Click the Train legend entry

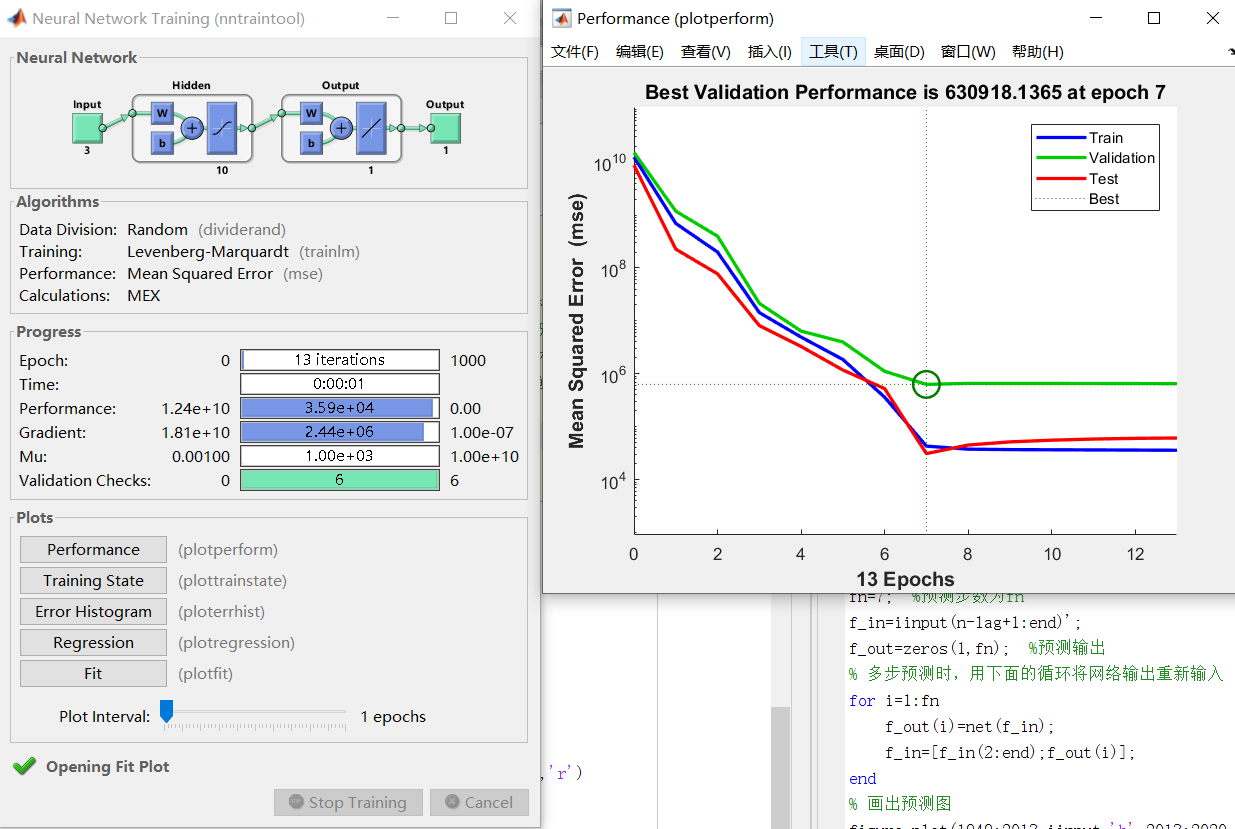tap(1094, 138)
